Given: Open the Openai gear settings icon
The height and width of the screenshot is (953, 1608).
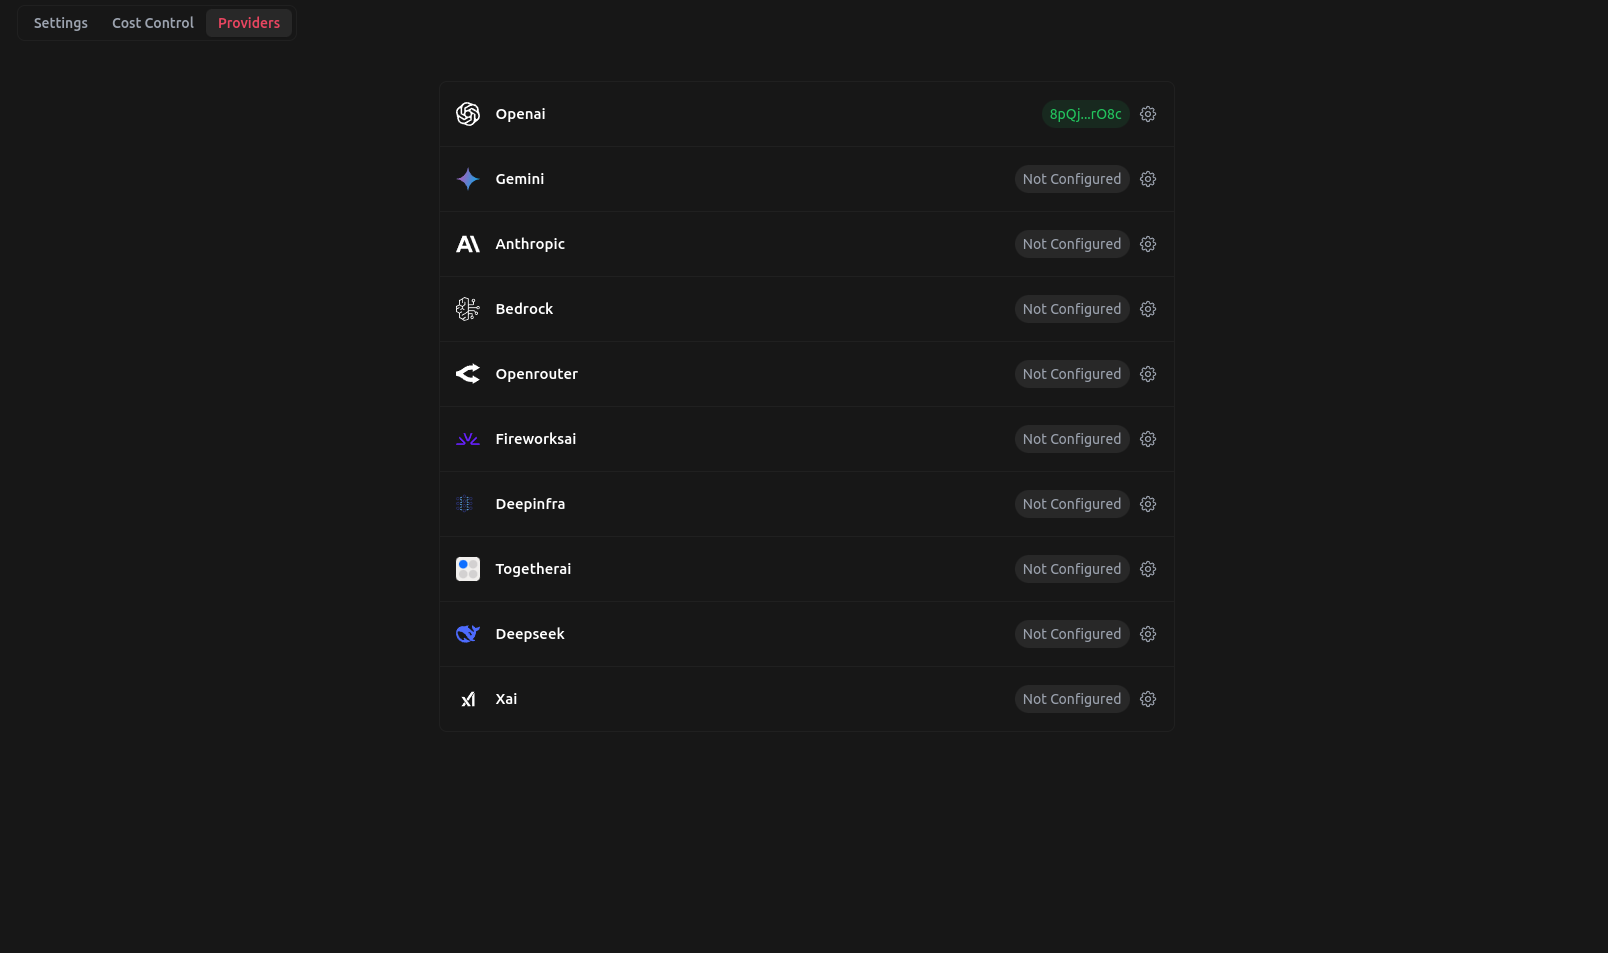Looking at the screenshot, I should point(1148,114).
